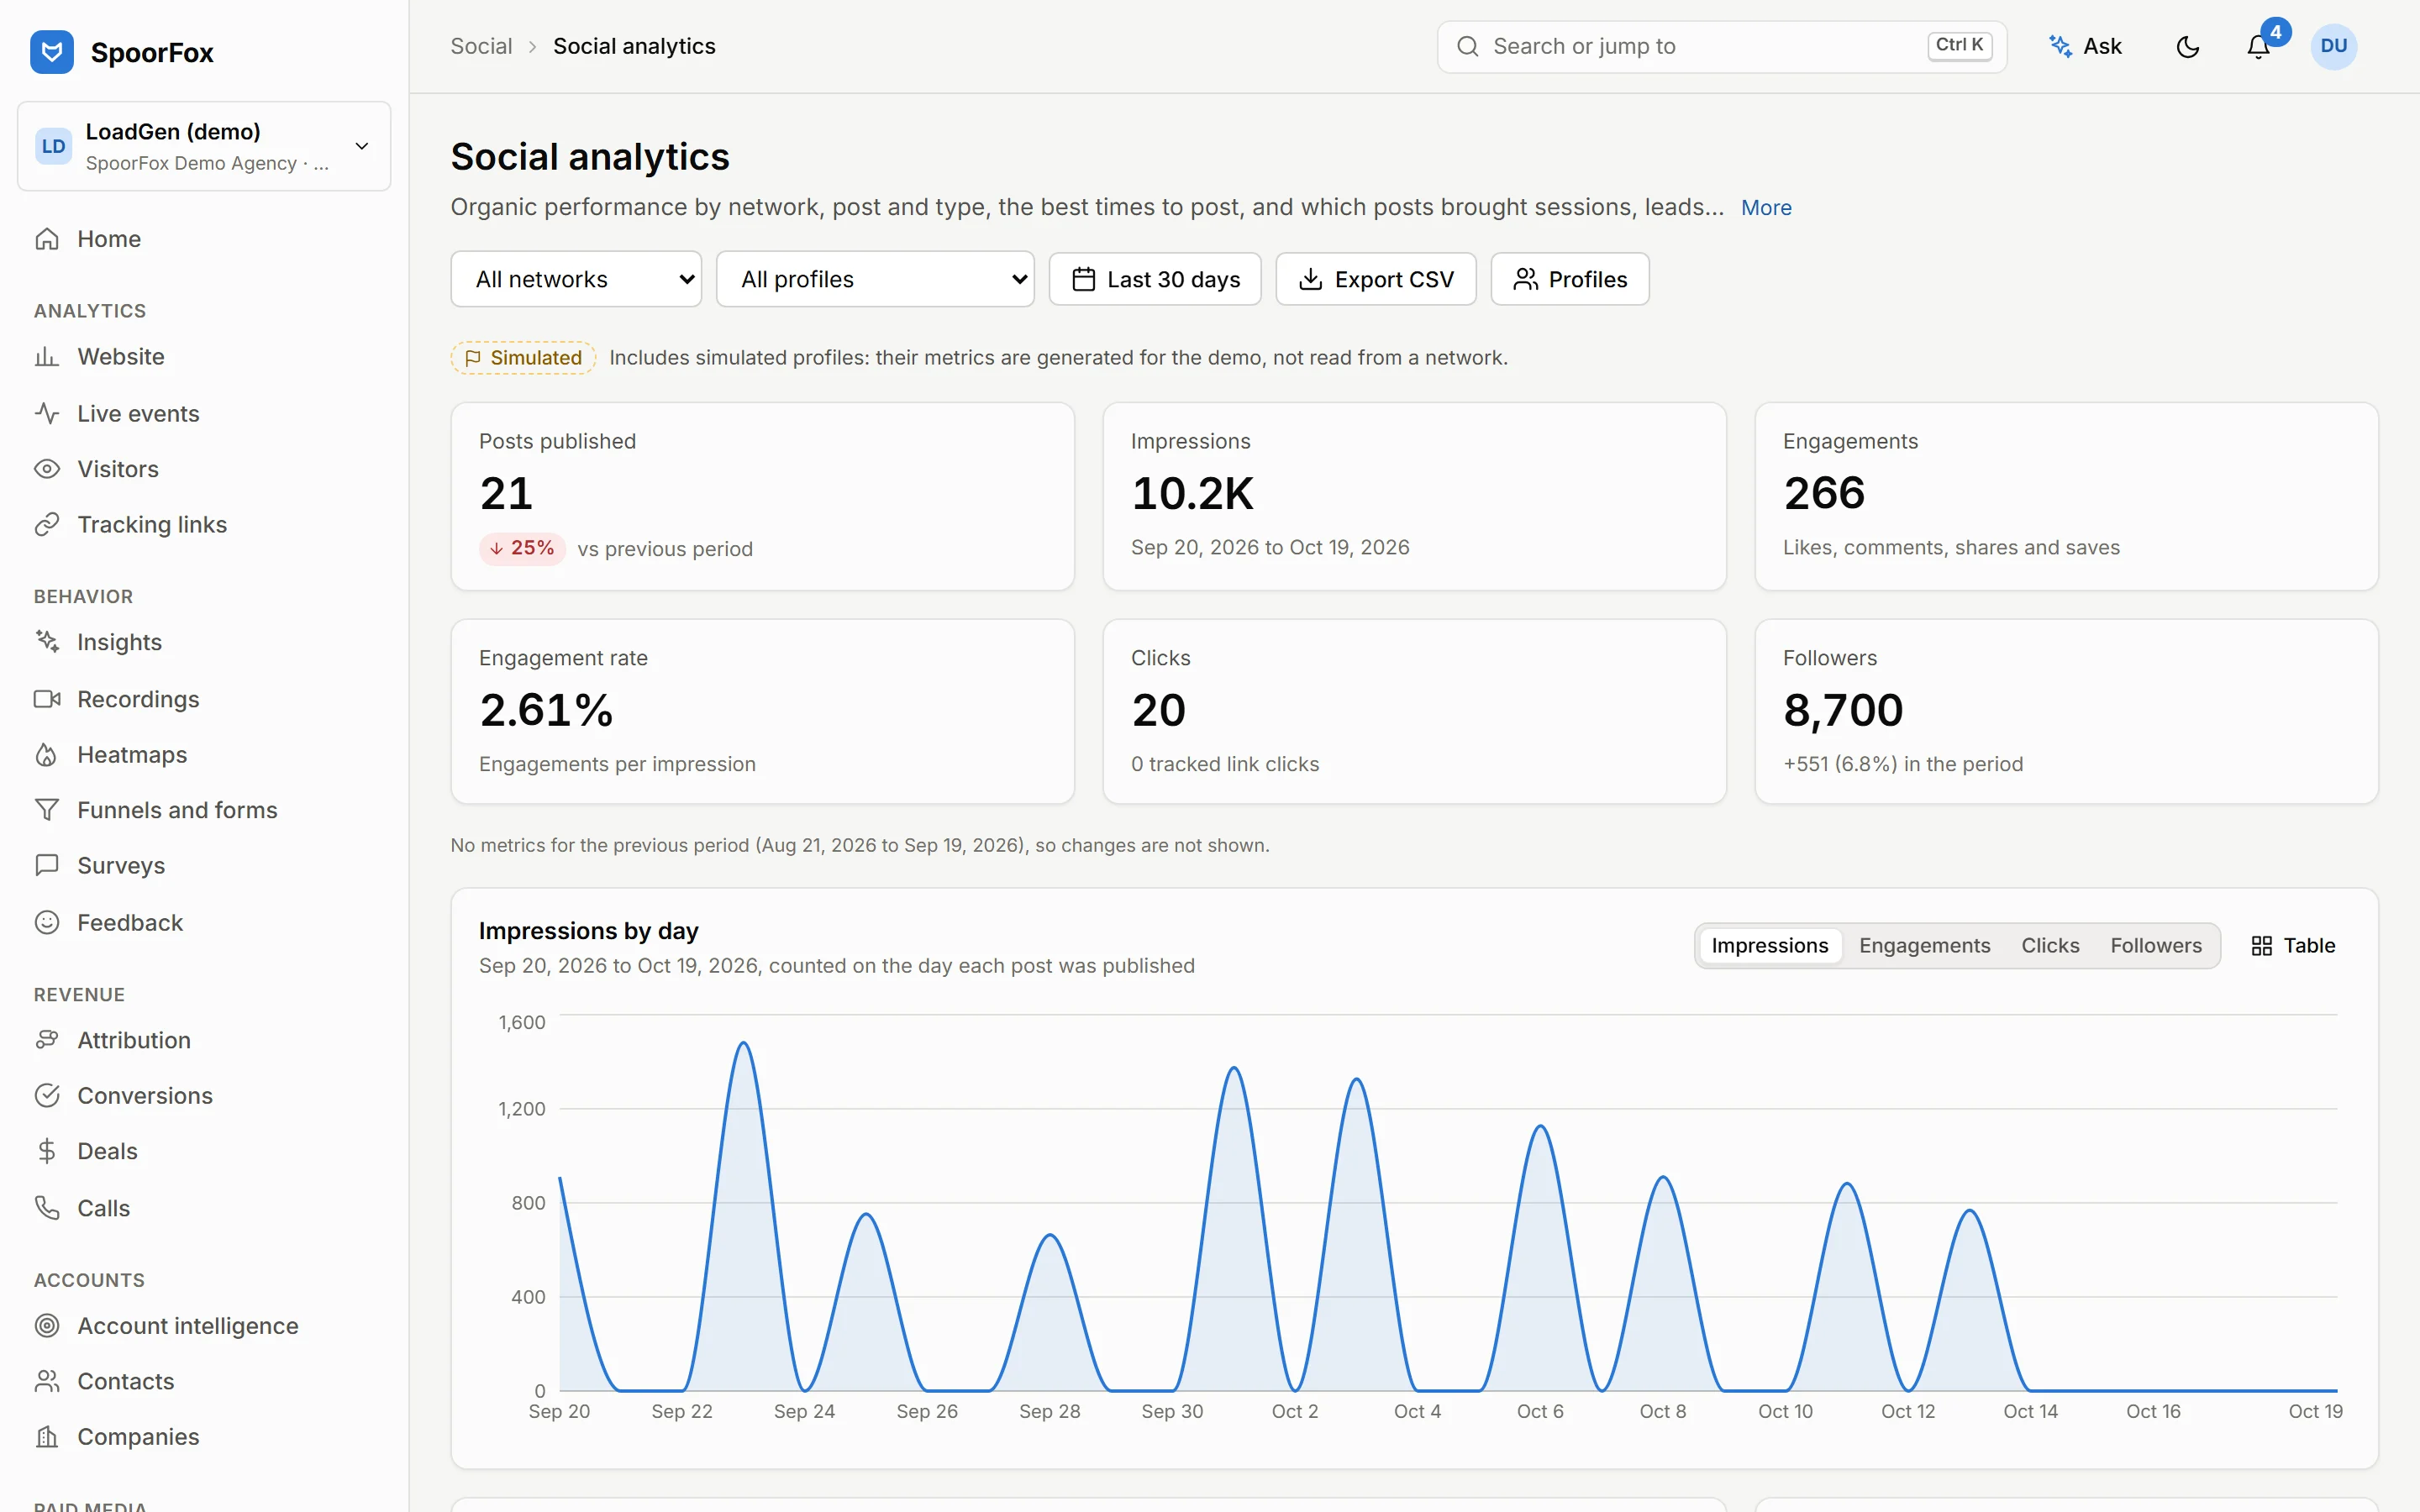Image resolution: width=2420 pixels, height=1512 pixels.
Task: Open Conversions check-circle icon
Action: 47,1096
